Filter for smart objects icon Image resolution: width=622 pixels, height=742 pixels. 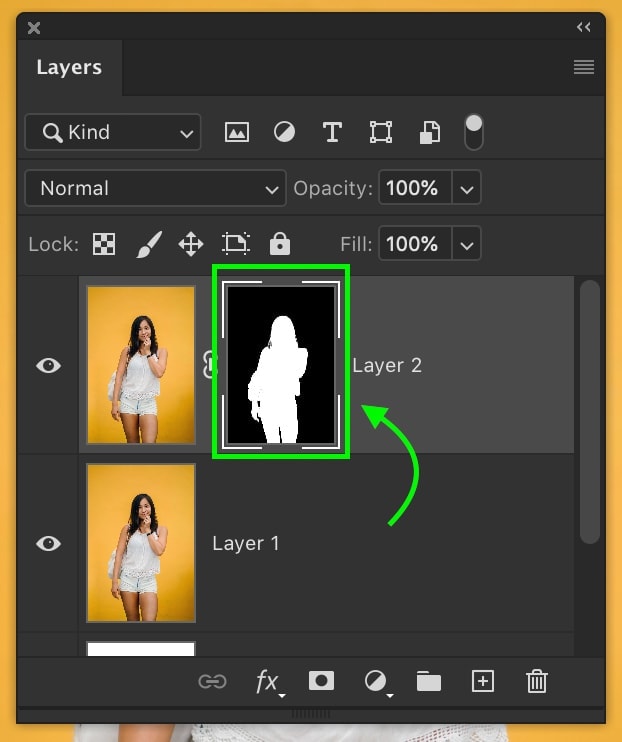[430, 132]
